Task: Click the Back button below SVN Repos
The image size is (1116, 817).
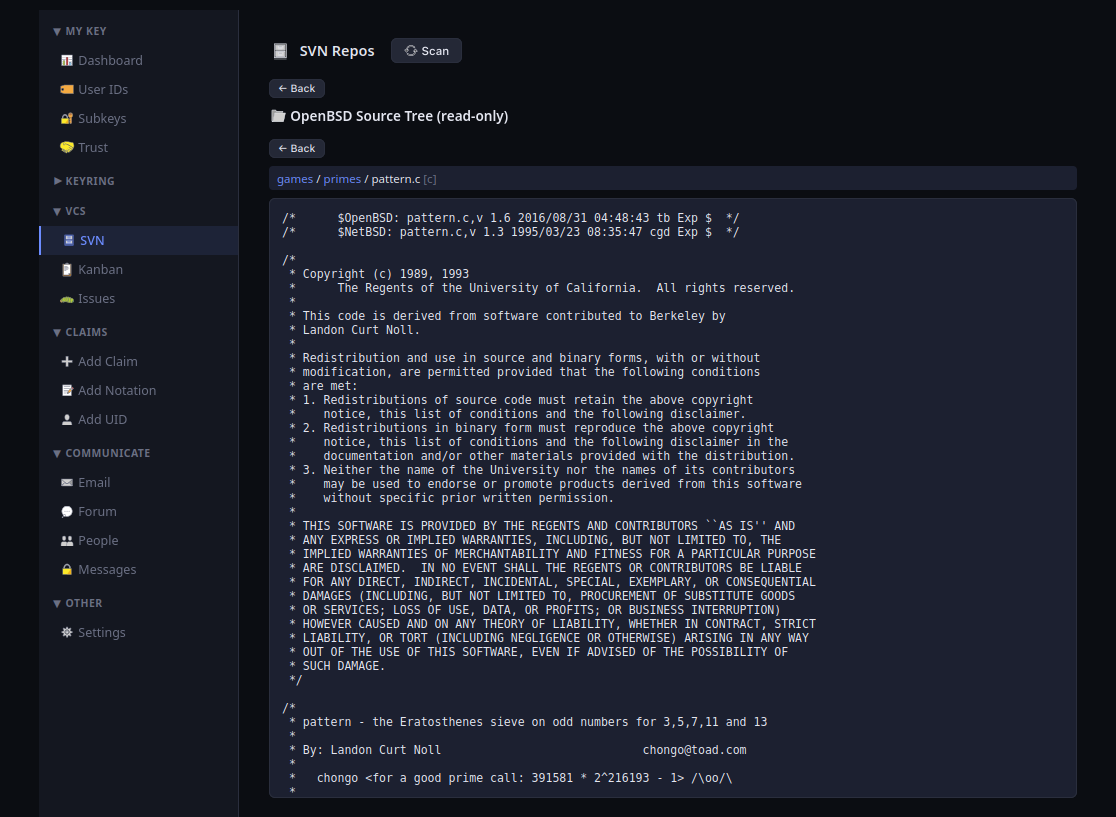Action: click(297, 88)
